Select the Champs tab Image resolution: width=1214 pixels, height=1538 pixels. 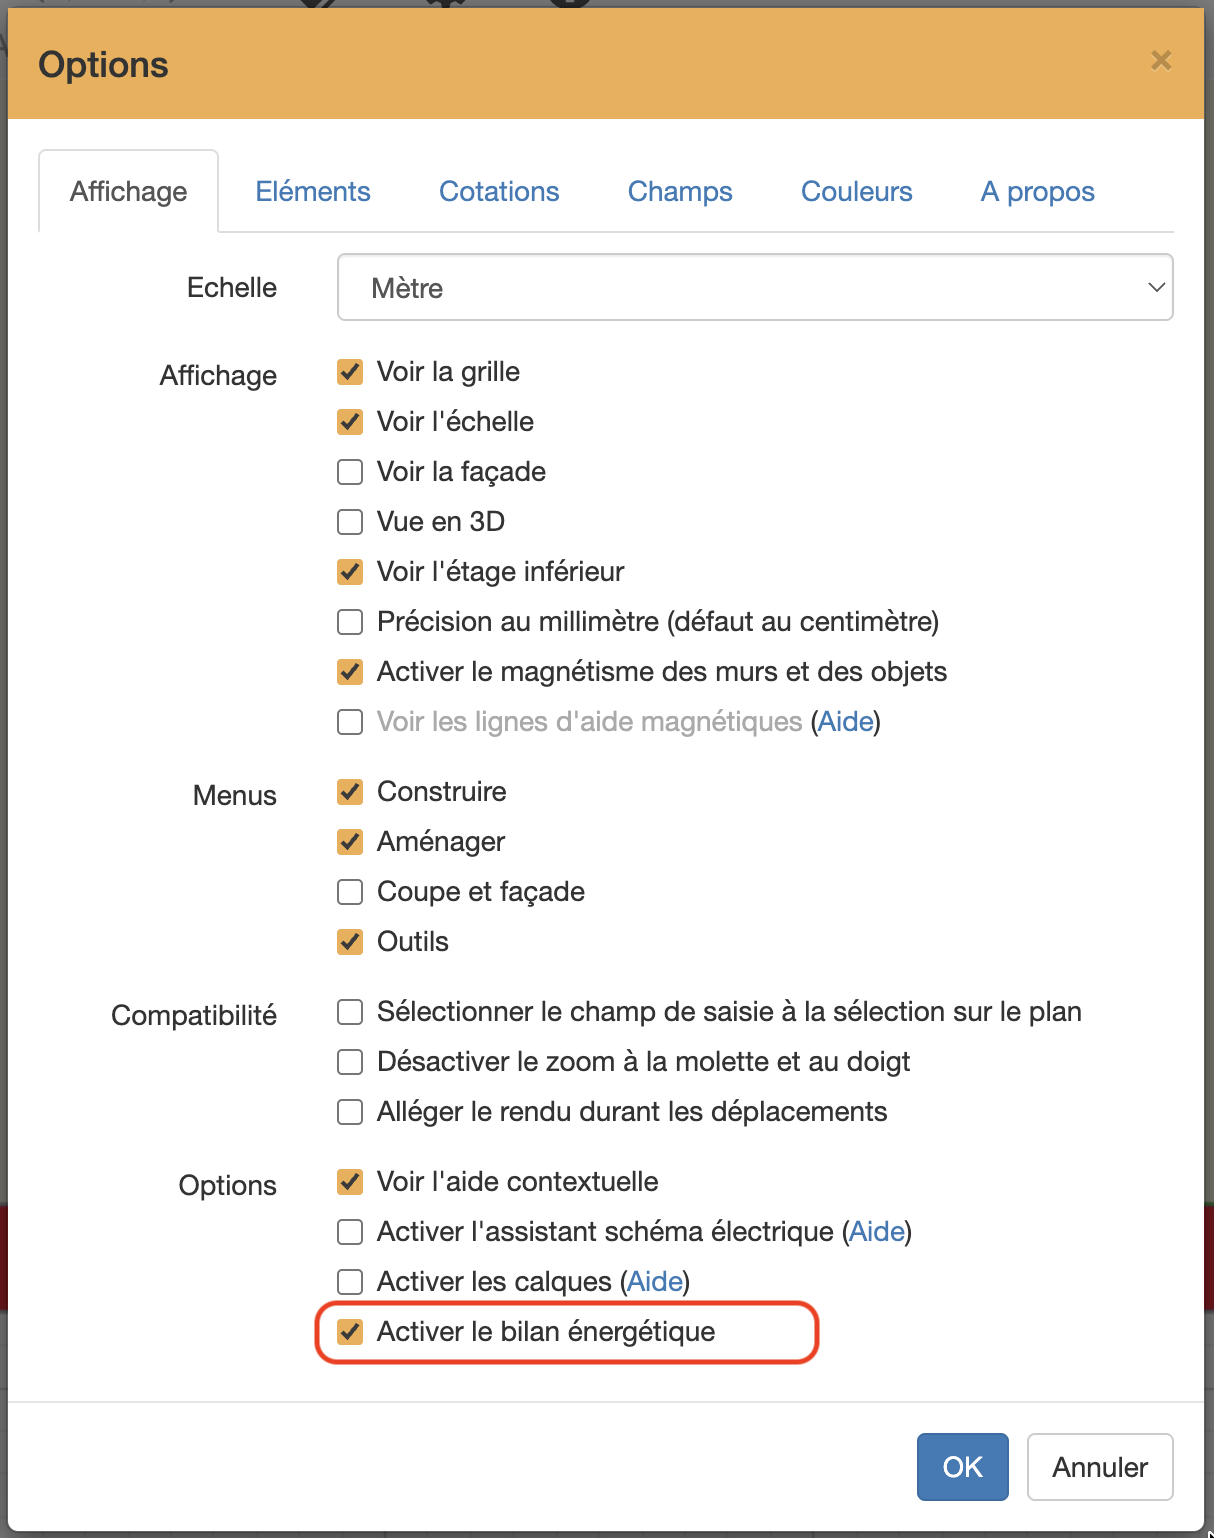coord(680,191)
